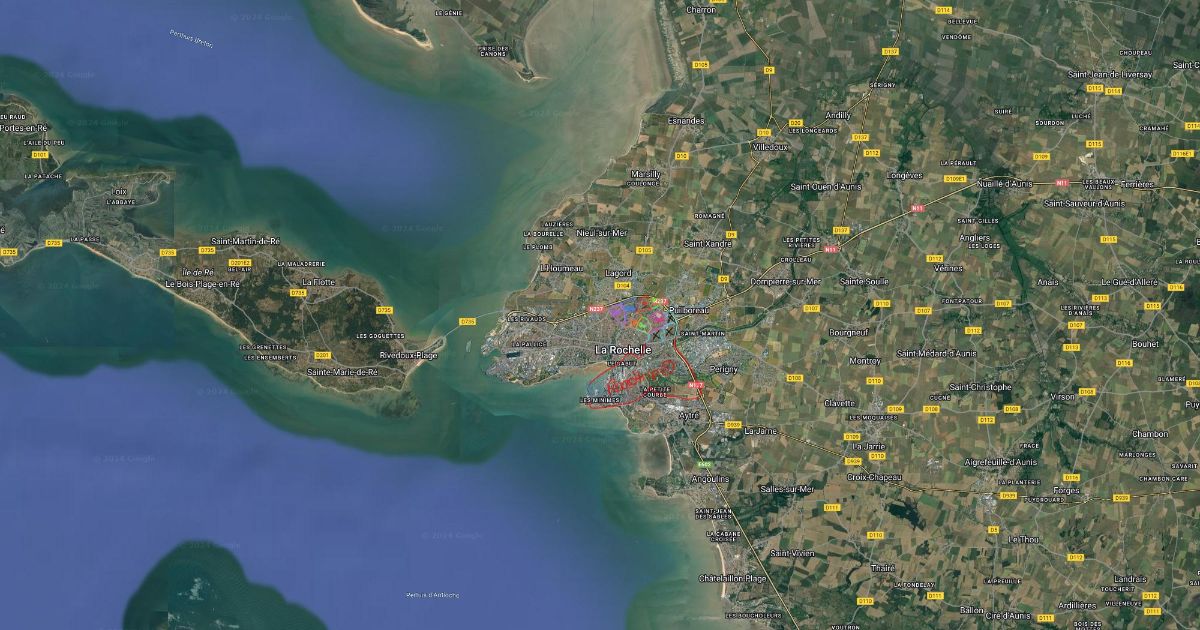Screen dimensions: 1200x630
Task: Click the Saint-Sauveur-d'Aunis label
Action: coord(1083,203)
